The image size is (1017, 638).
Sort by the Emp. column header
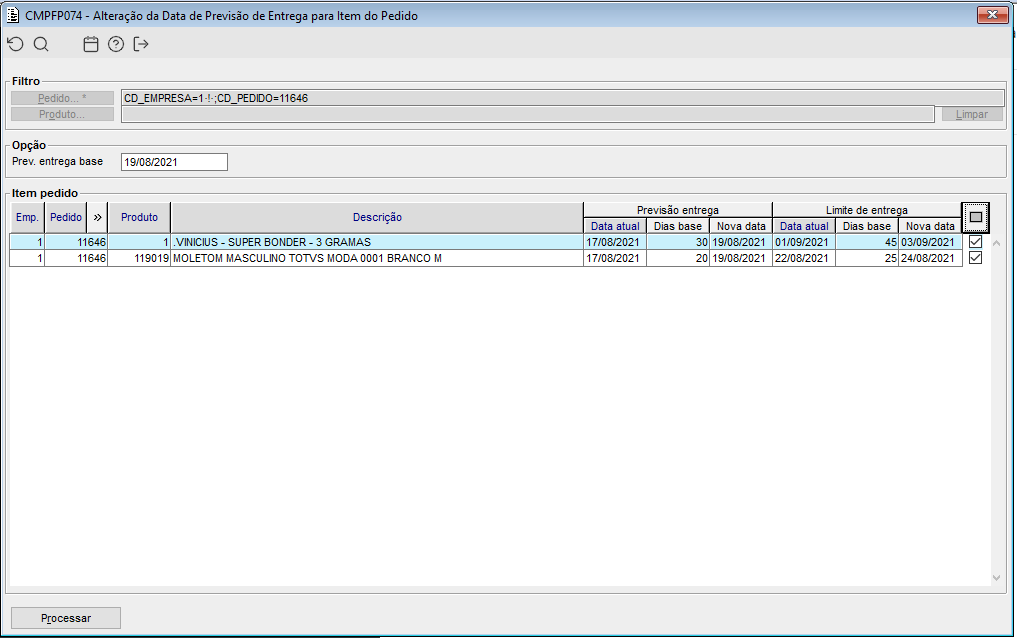tap(27, 217)
